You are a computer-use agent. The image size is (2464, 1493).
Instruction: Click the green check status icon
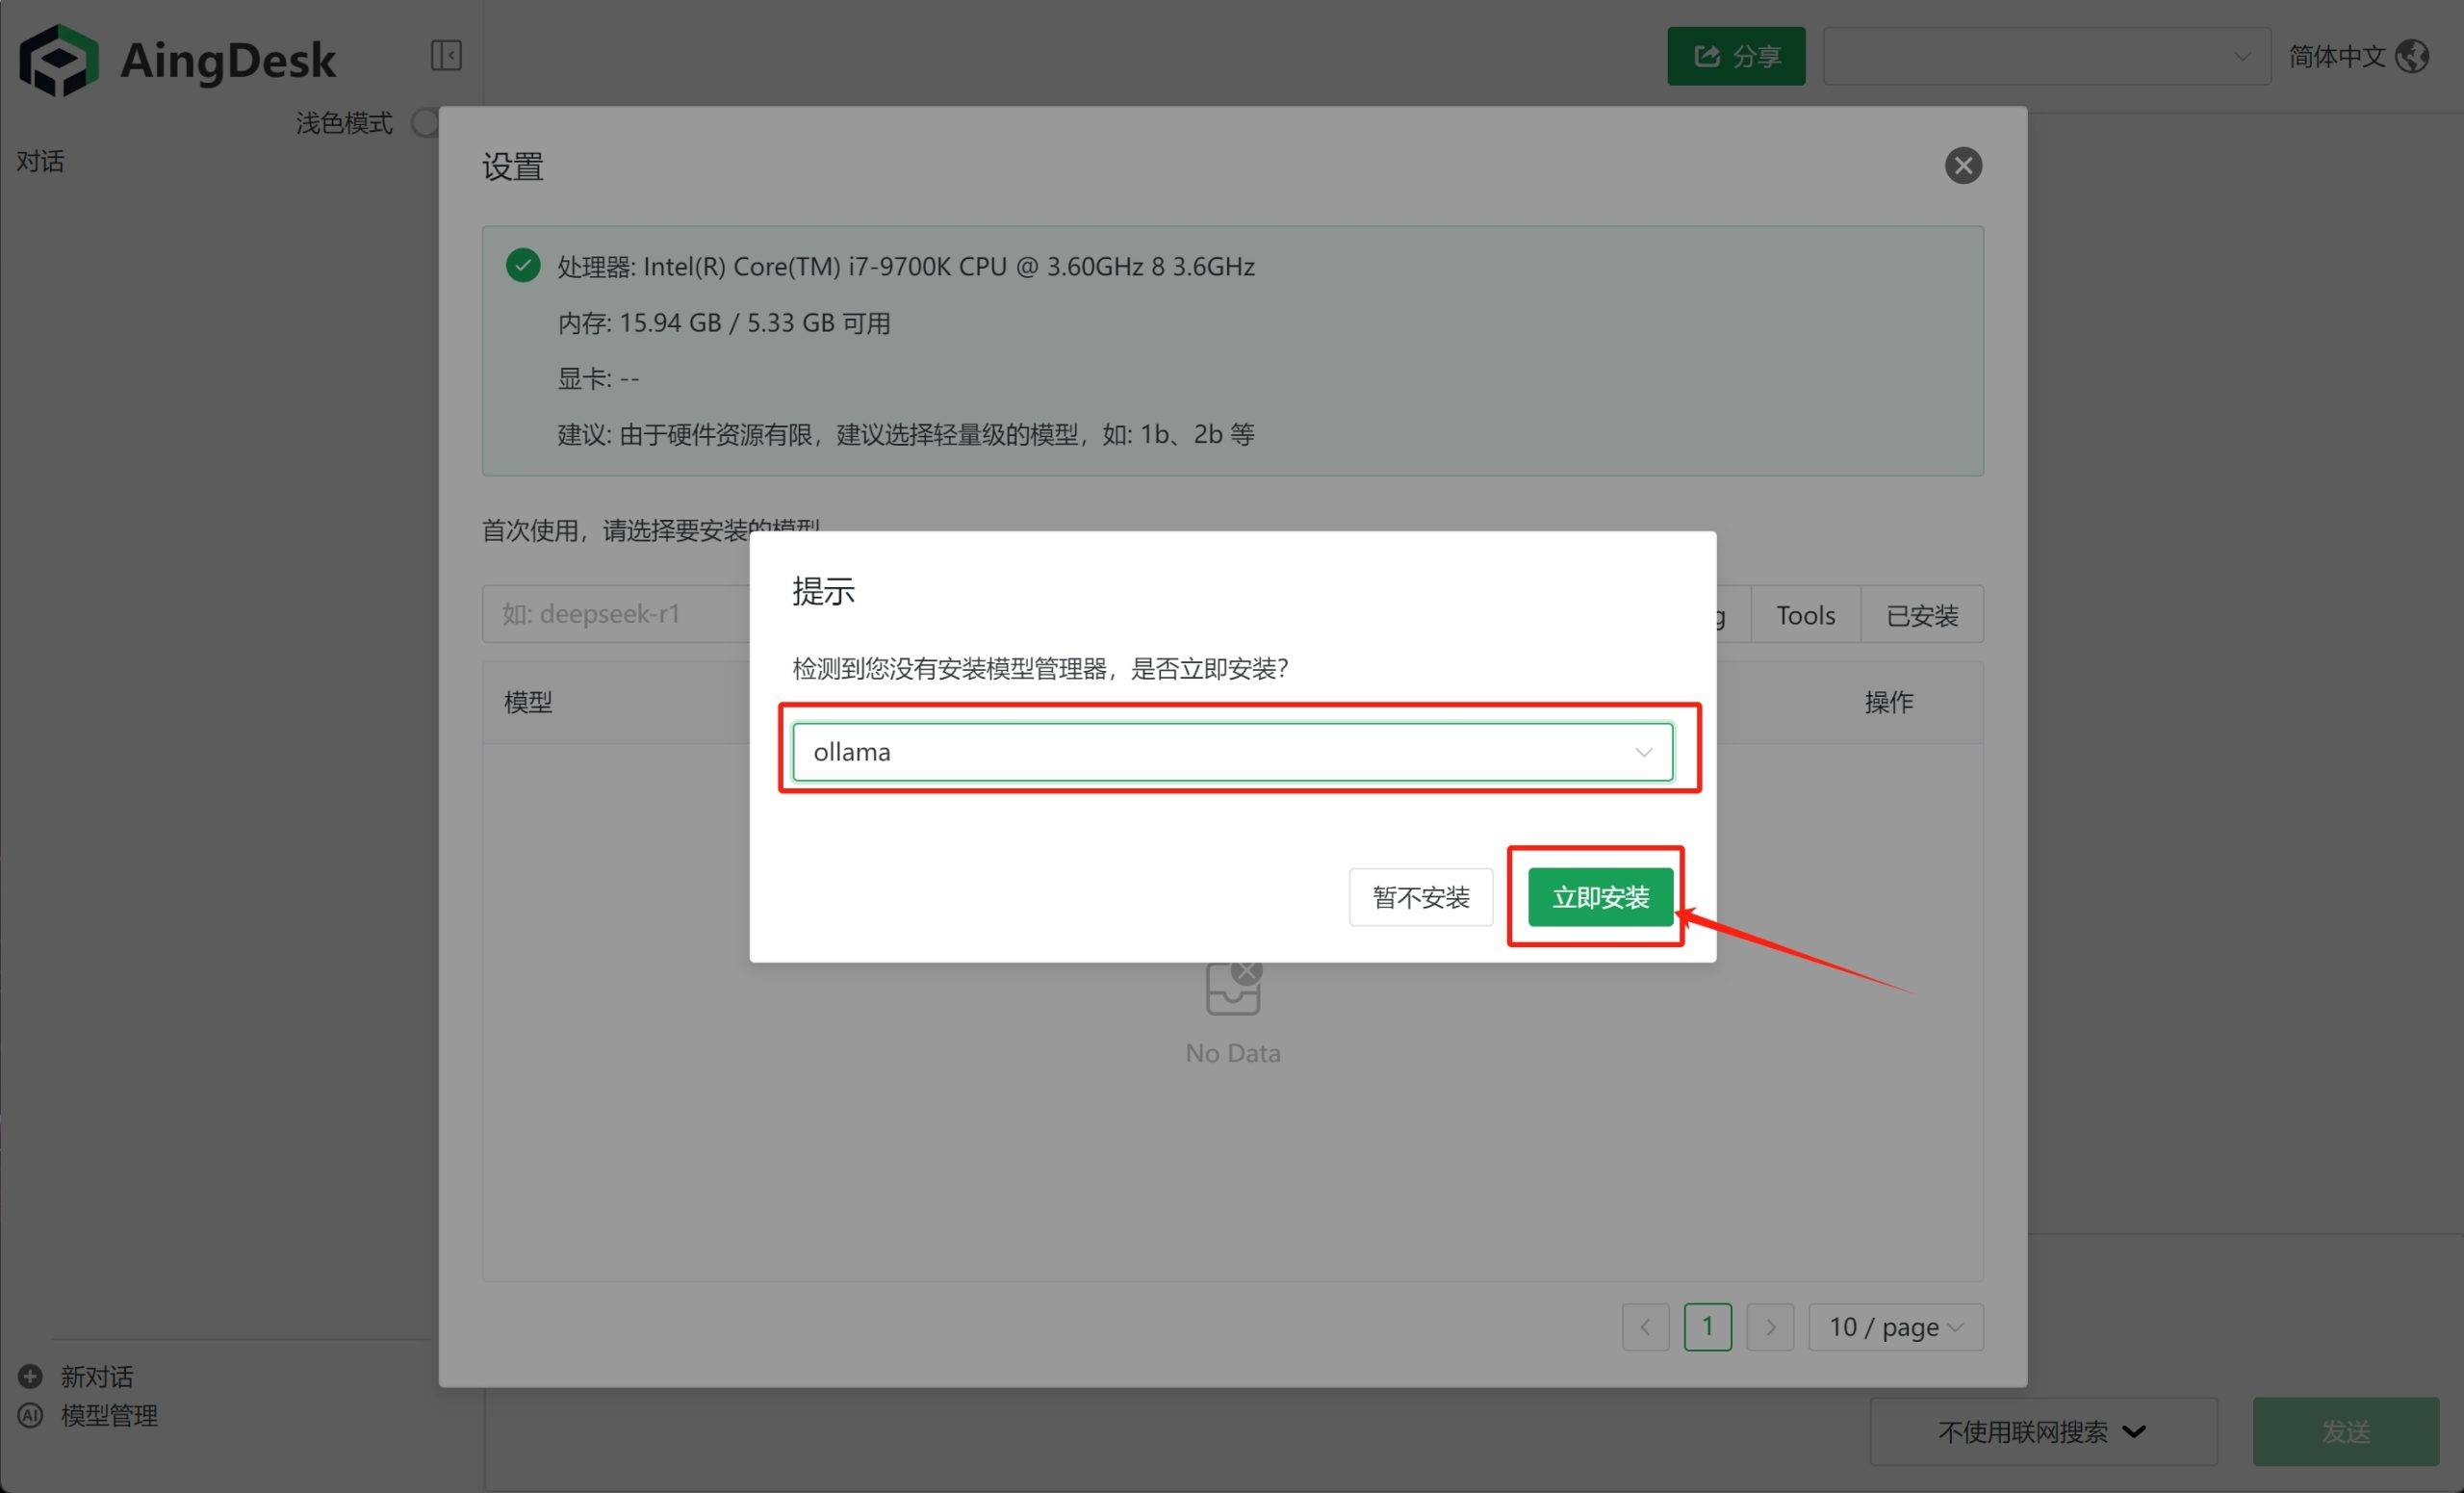click(x=522, y=266)
